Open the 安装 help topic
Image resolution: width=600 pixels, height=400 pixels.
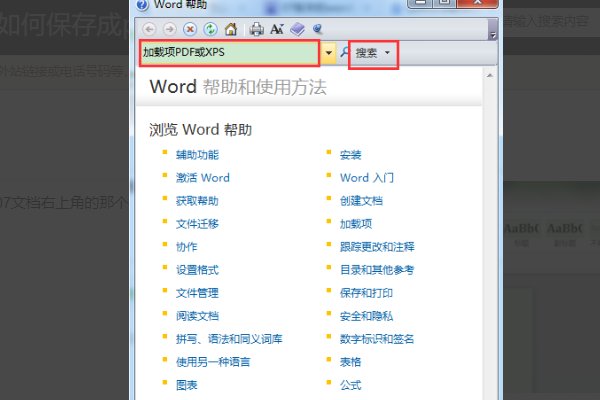[x=350, y=155]
